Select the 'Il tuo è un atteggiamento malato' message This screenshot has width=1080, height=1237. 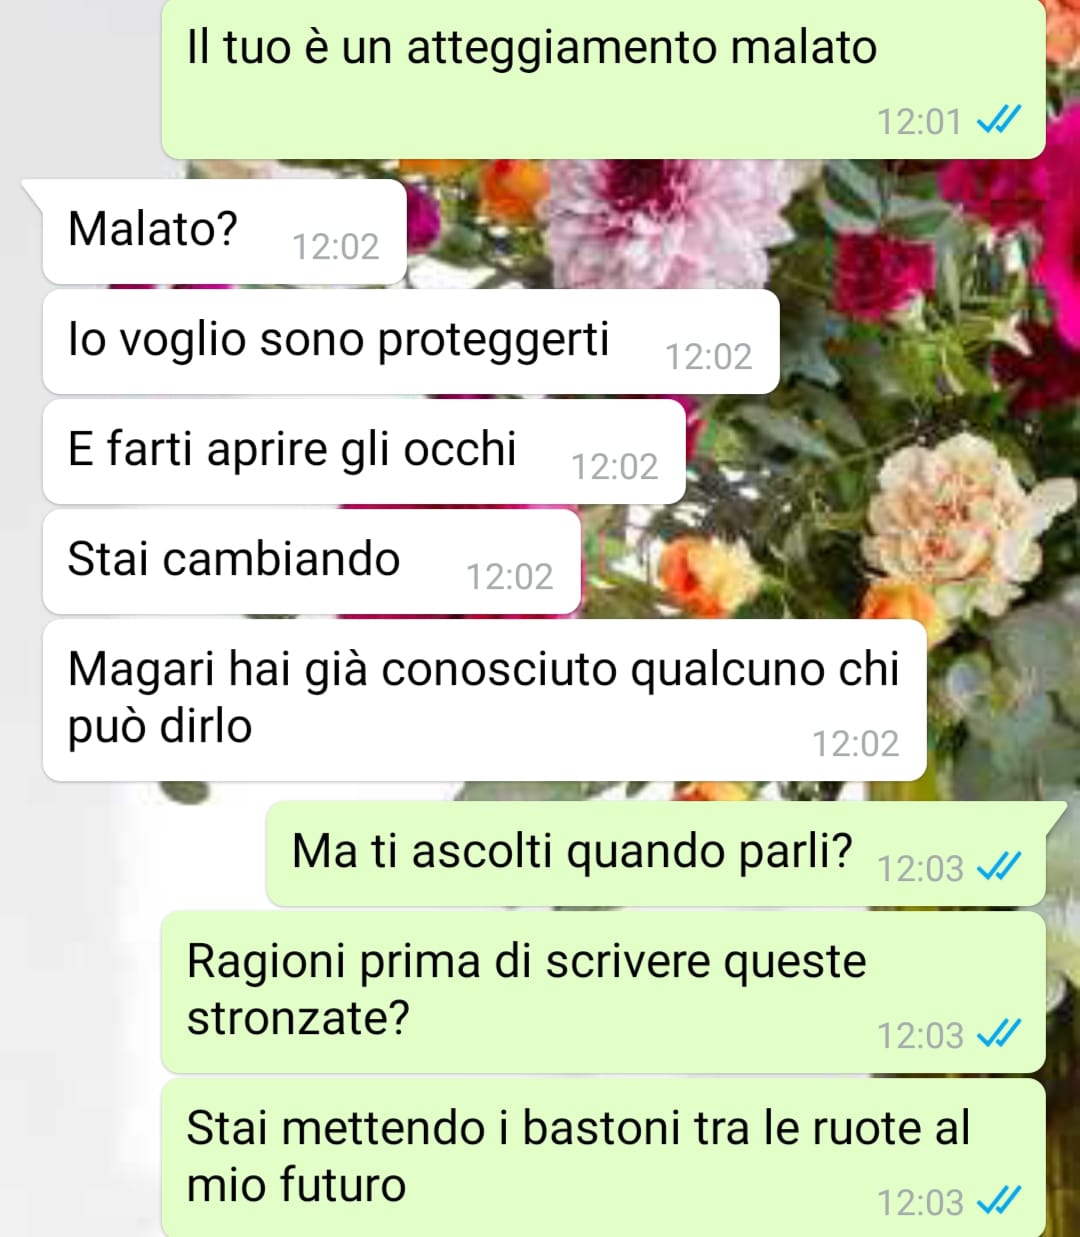[x=603, y=78]
